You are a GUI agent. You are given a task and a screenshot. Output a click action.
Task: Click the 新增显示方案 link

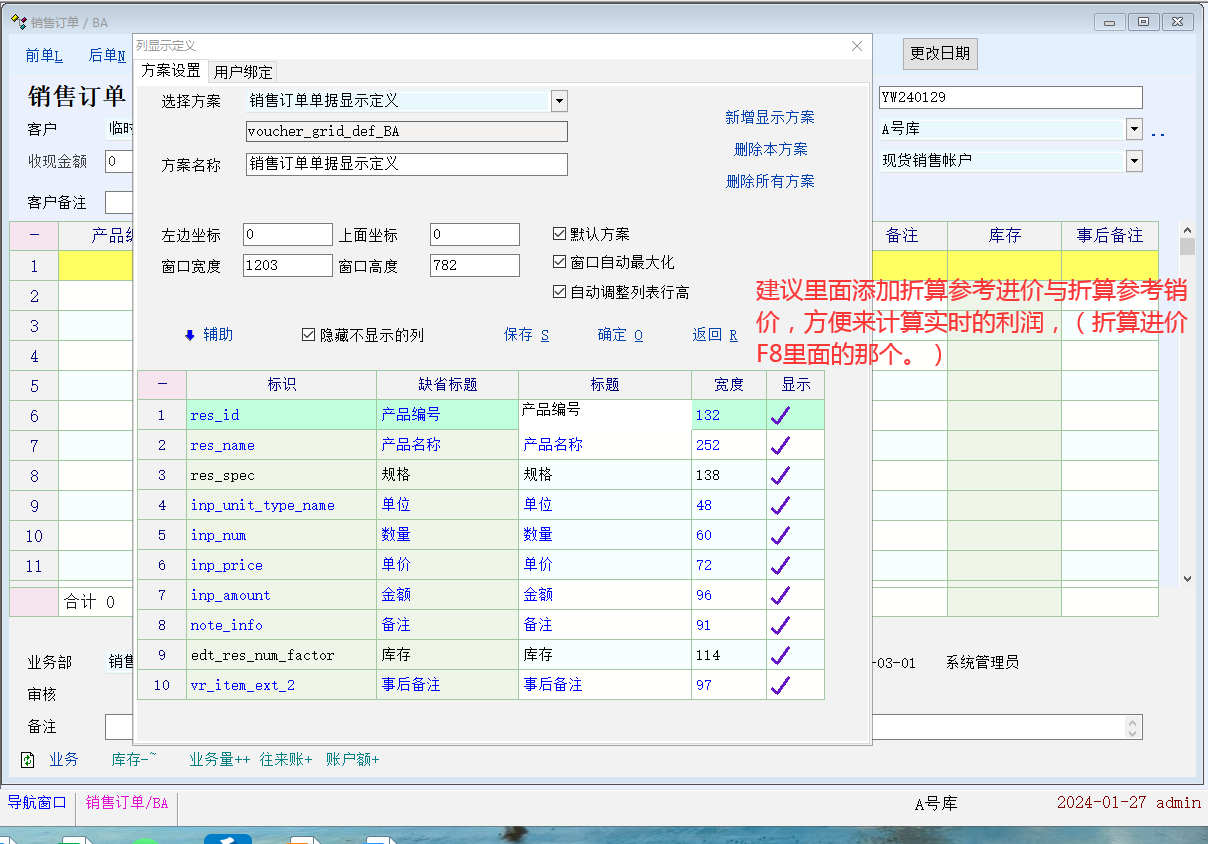pyautogui.click(x=769, y=117)
